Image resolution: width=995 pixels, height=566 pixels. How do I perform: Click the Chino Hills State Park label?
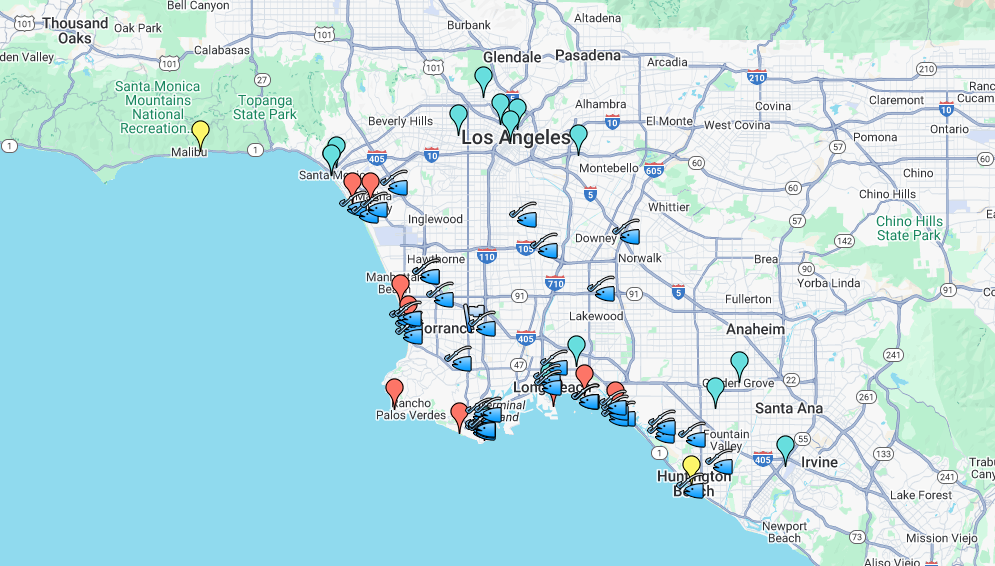pyautogui.click(x=909, y=228)
